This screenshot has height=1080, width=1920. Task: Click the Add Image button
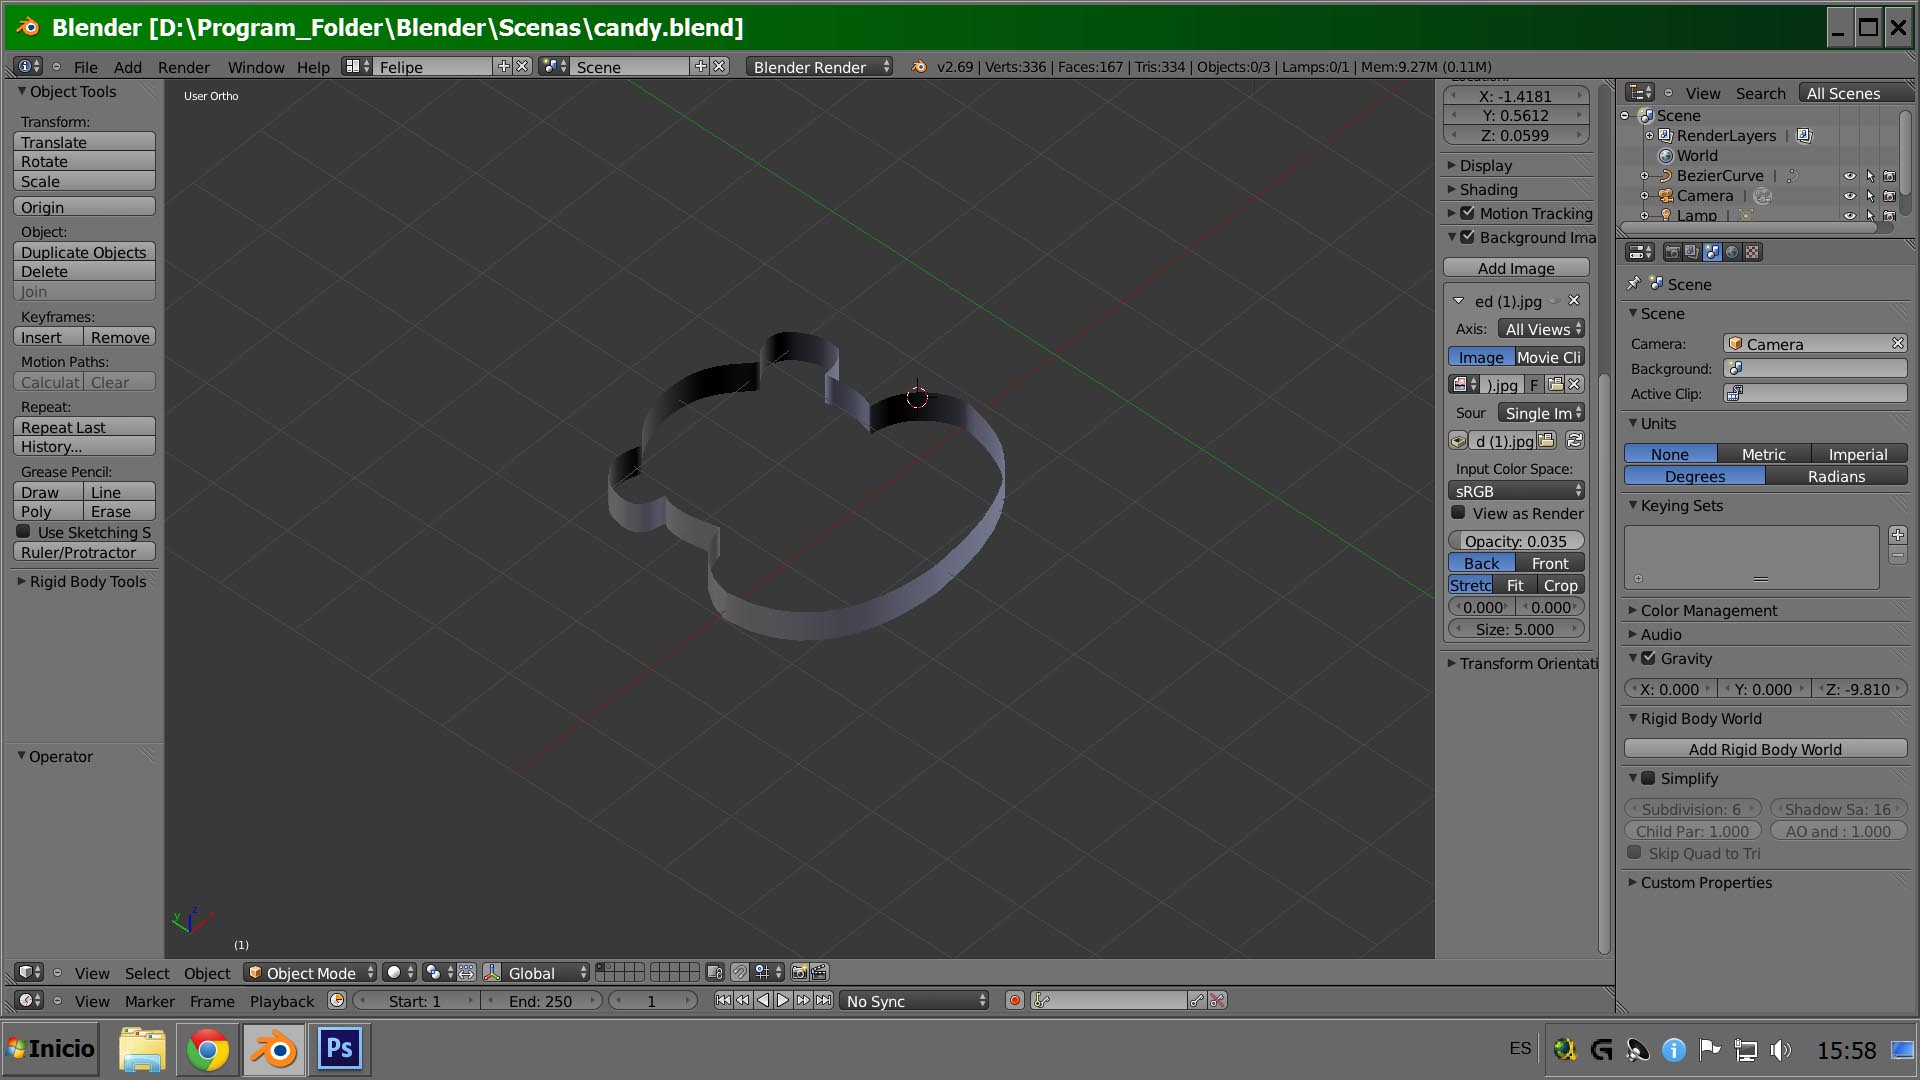point(1515,268)
